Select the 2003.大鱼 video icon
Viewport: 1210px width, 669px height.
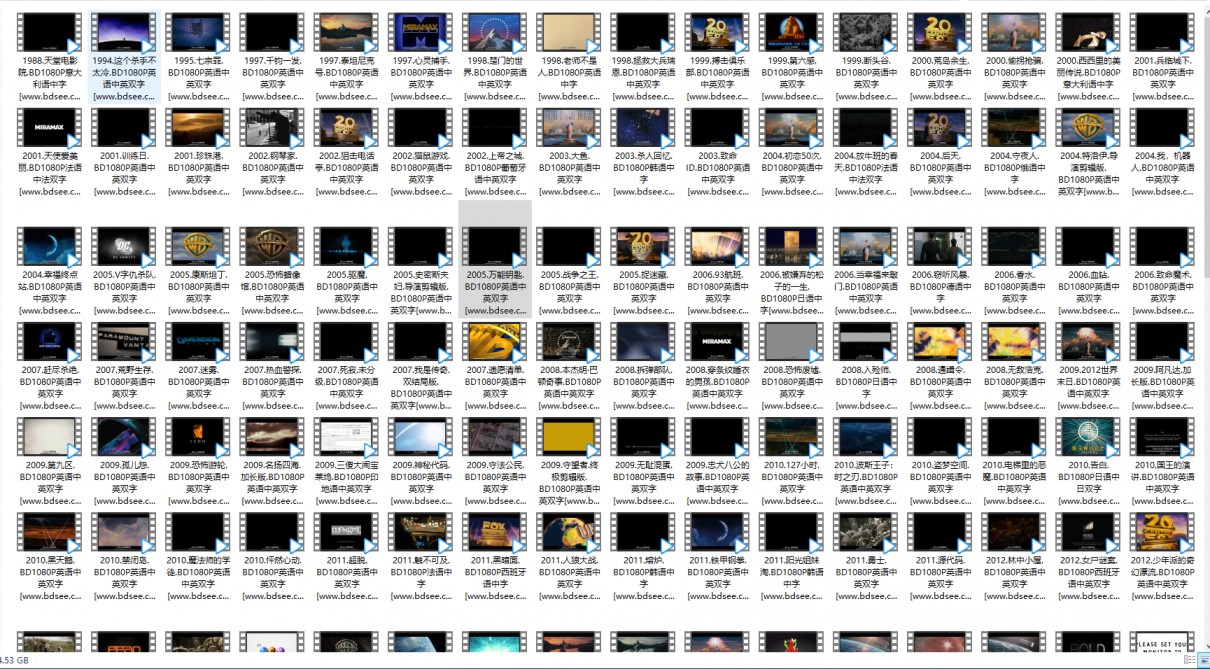569,128
